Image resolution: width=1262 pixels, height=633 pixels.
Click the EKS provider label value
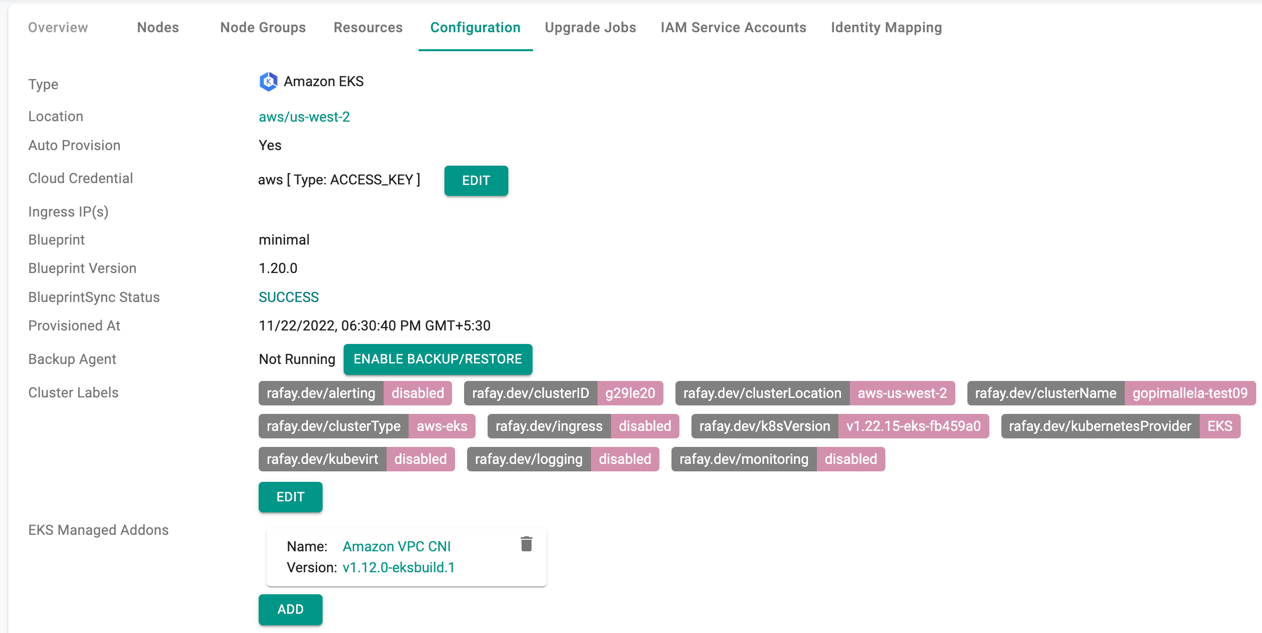point(1220,426)
